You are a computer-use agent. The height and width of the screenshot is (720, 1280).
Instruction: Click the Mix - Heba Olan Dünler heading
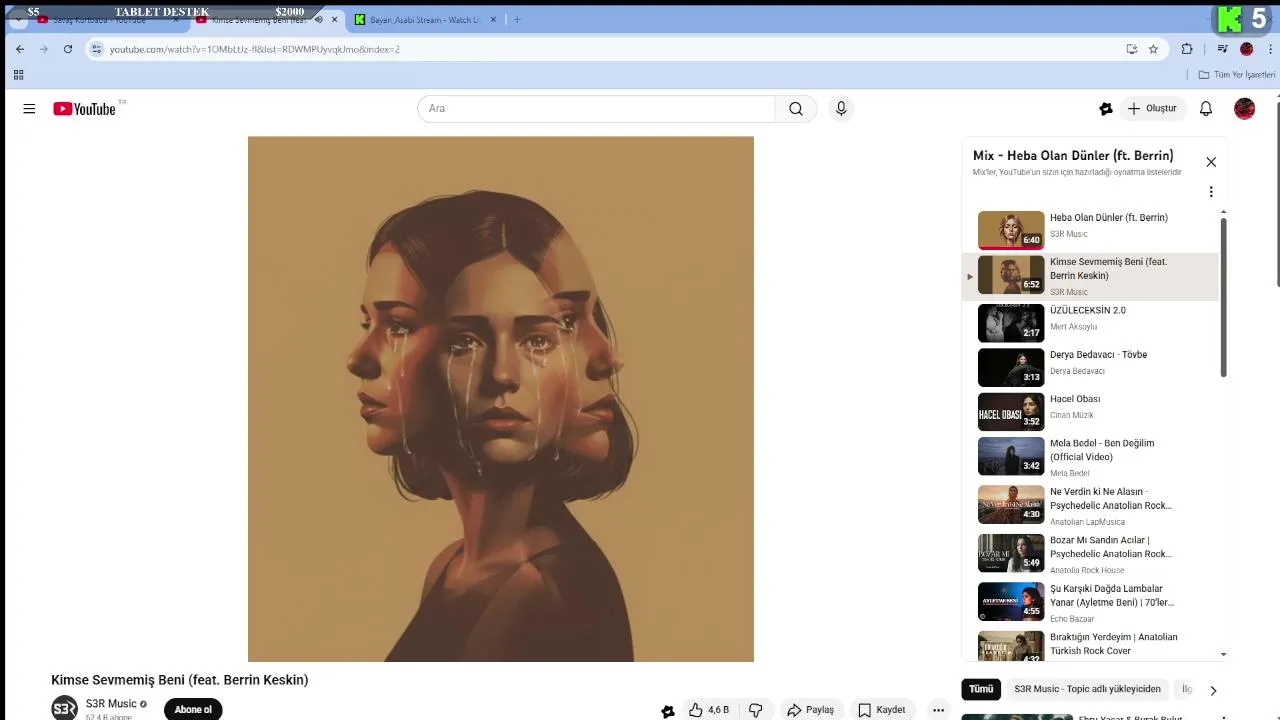[x=1073, y=156]
